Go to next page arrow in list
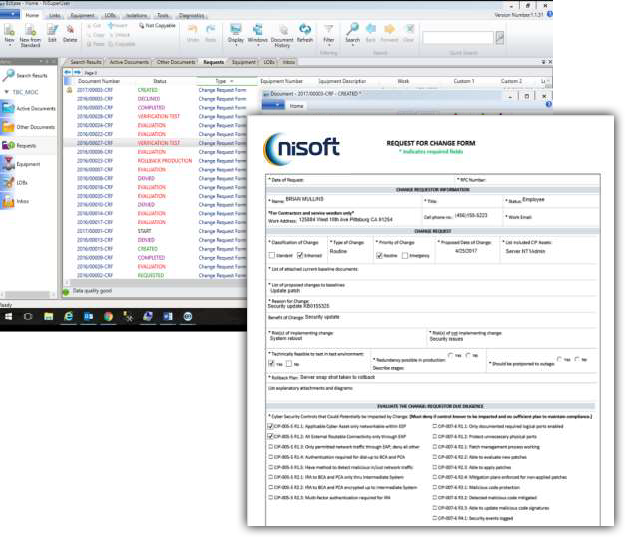The height and width of the screenshot is (553, 636). pyautogui.click(x=77, y=72)
